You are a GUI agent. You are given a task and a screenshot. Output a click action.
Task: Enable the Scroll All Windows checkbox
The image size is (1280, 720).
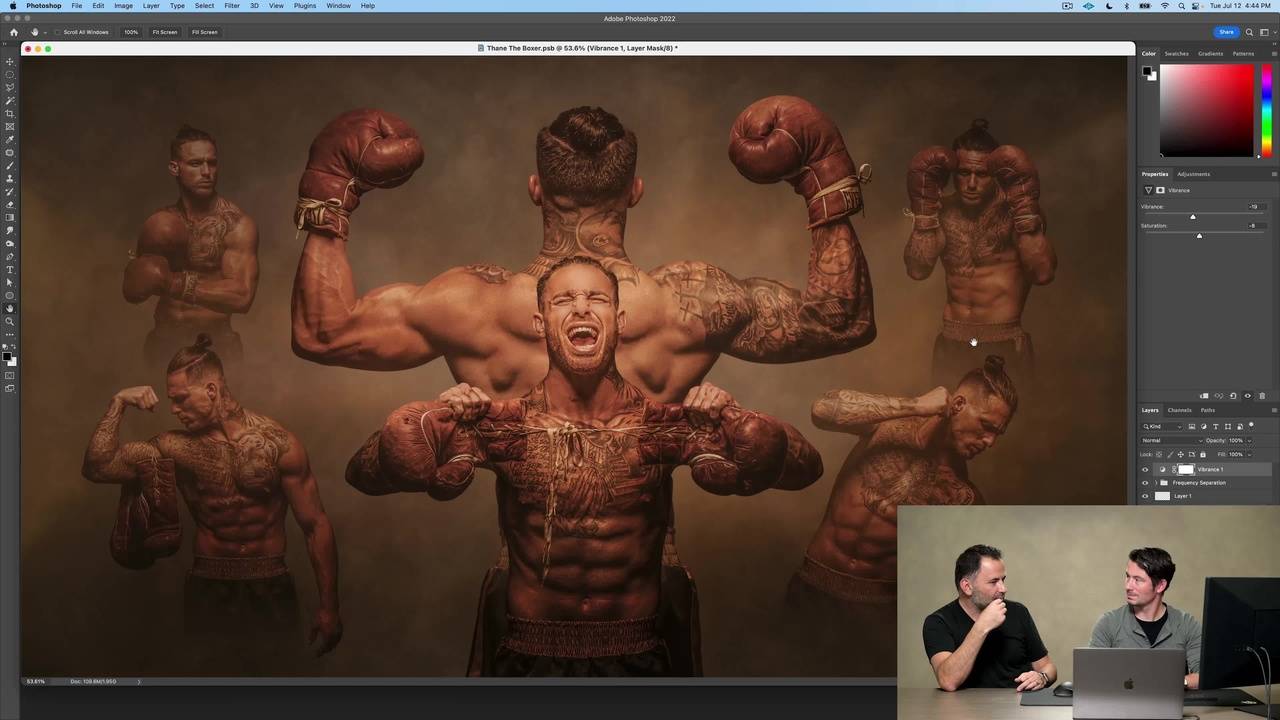click(x=57, y=32)
